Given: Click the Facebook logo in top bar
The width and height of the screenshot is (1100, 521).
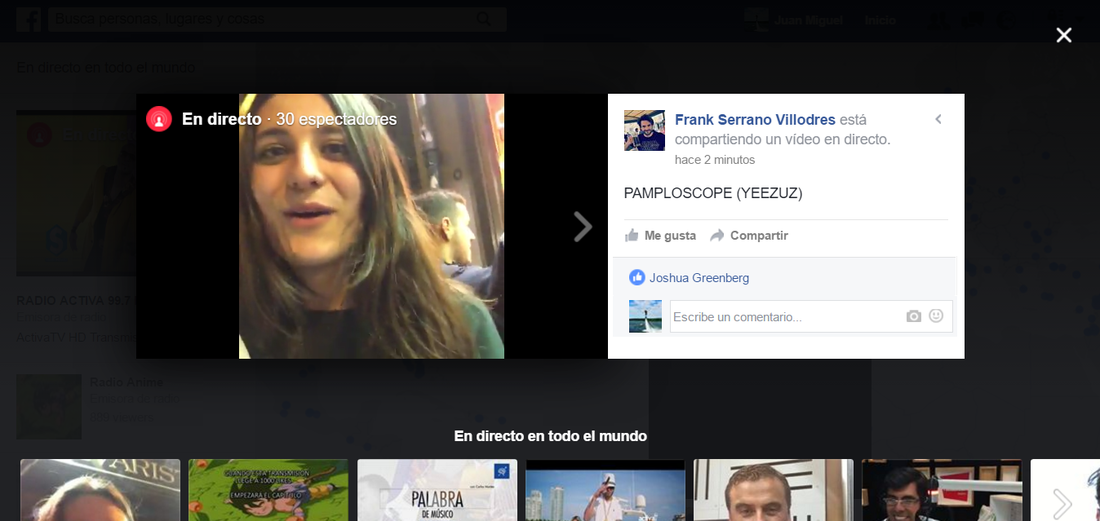Looking at the screenshot, I should pos(28,20).
